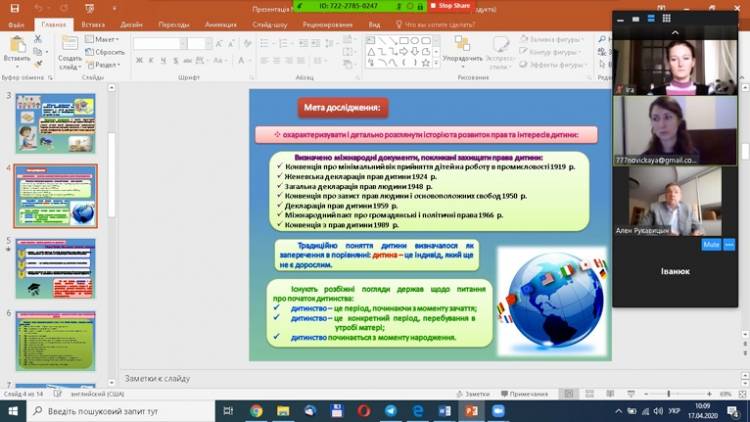Open Chrome from the Windows taskbar
Screen dimensions: 750x422
pos(256,411)
